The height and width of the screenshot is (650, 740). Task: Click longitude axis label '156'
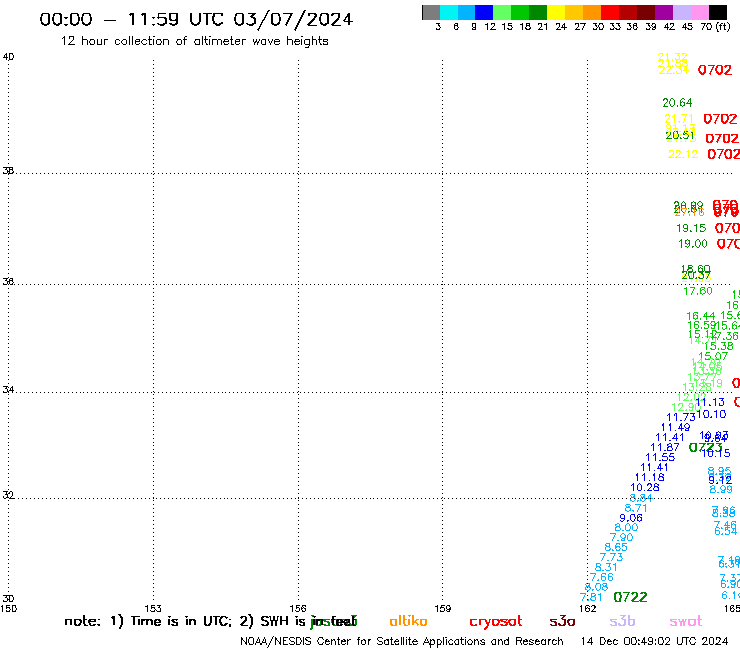tap(298, 608)
